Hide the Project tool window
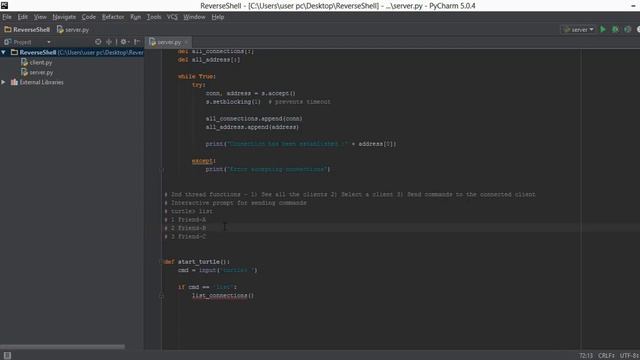Image resolution: width=640 pixels, height=360 pixels. click(137, 42)
